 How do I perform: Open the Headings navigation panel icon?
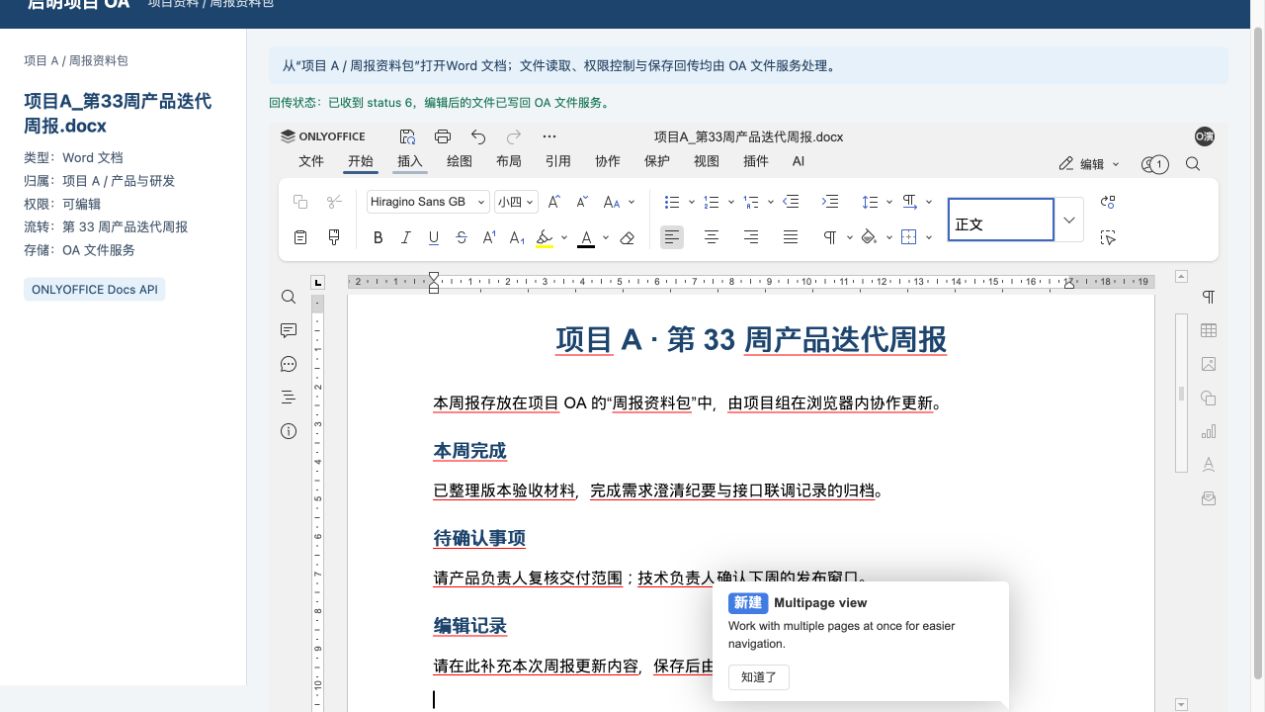tap(288, 397)
